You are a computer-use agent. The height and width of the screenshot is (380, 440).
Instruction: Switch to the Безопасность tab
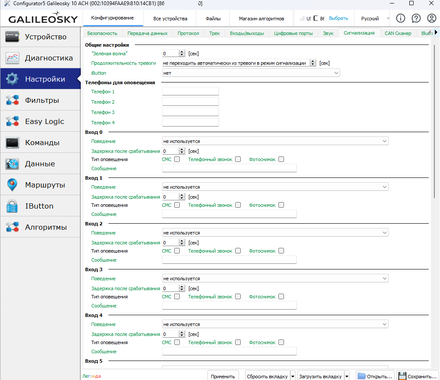102,33
